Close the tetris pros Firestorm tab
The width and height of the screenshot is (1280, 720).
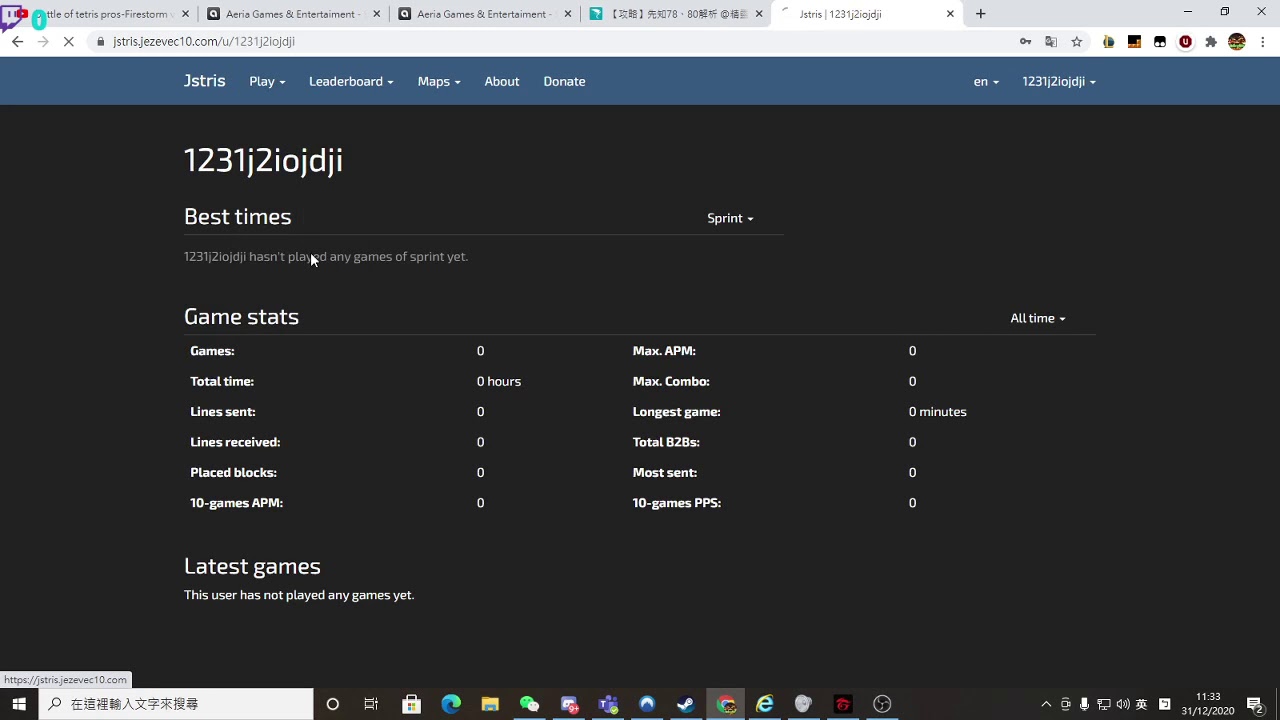coord(185,14)
